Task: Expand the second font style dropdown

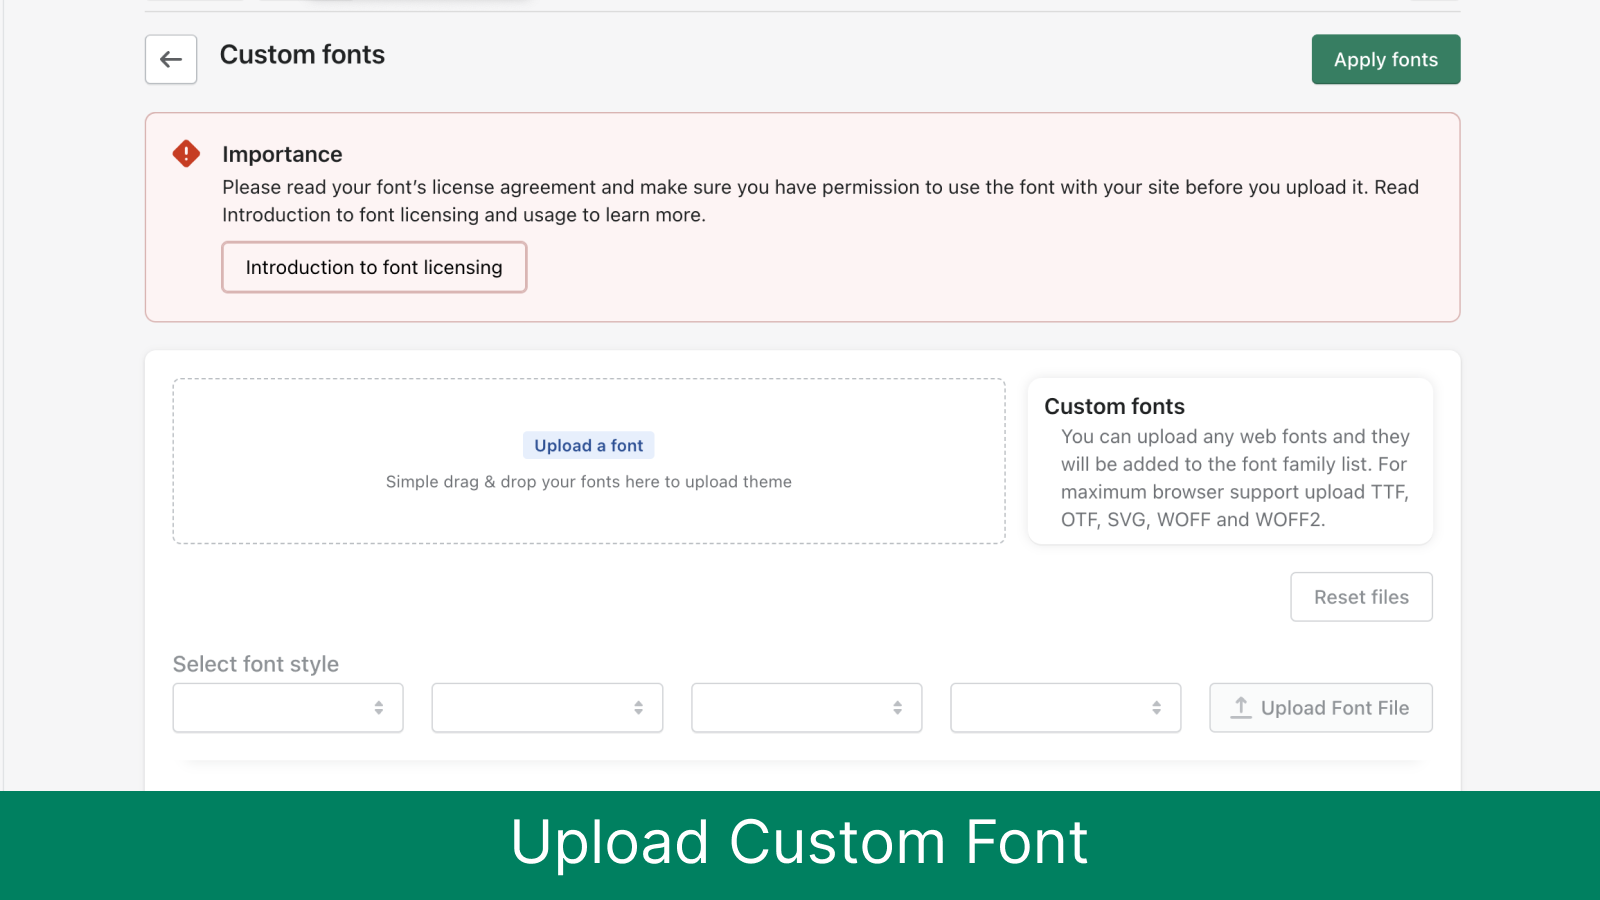Action: tap(547, 708)
